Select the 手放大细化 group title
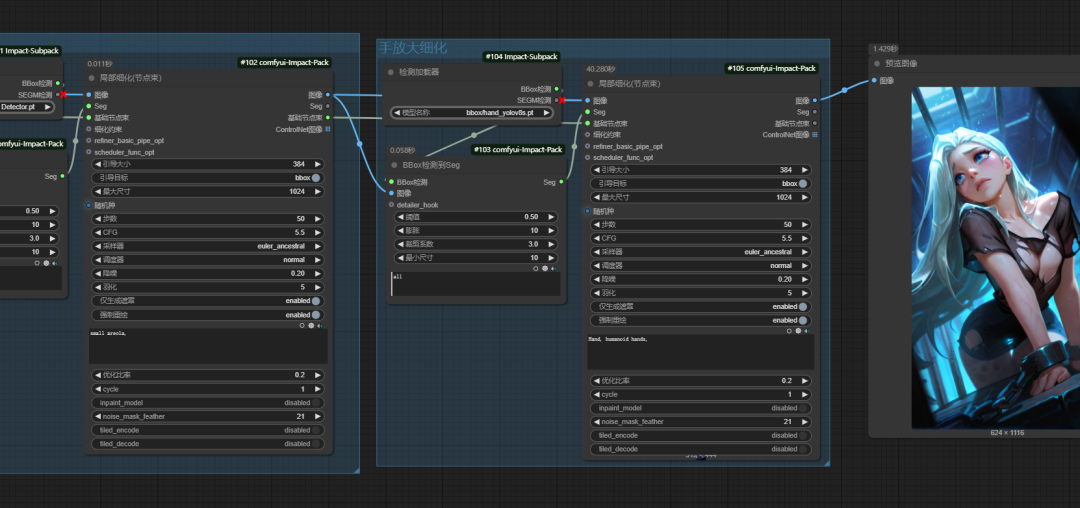 click(x=413, y=47)
